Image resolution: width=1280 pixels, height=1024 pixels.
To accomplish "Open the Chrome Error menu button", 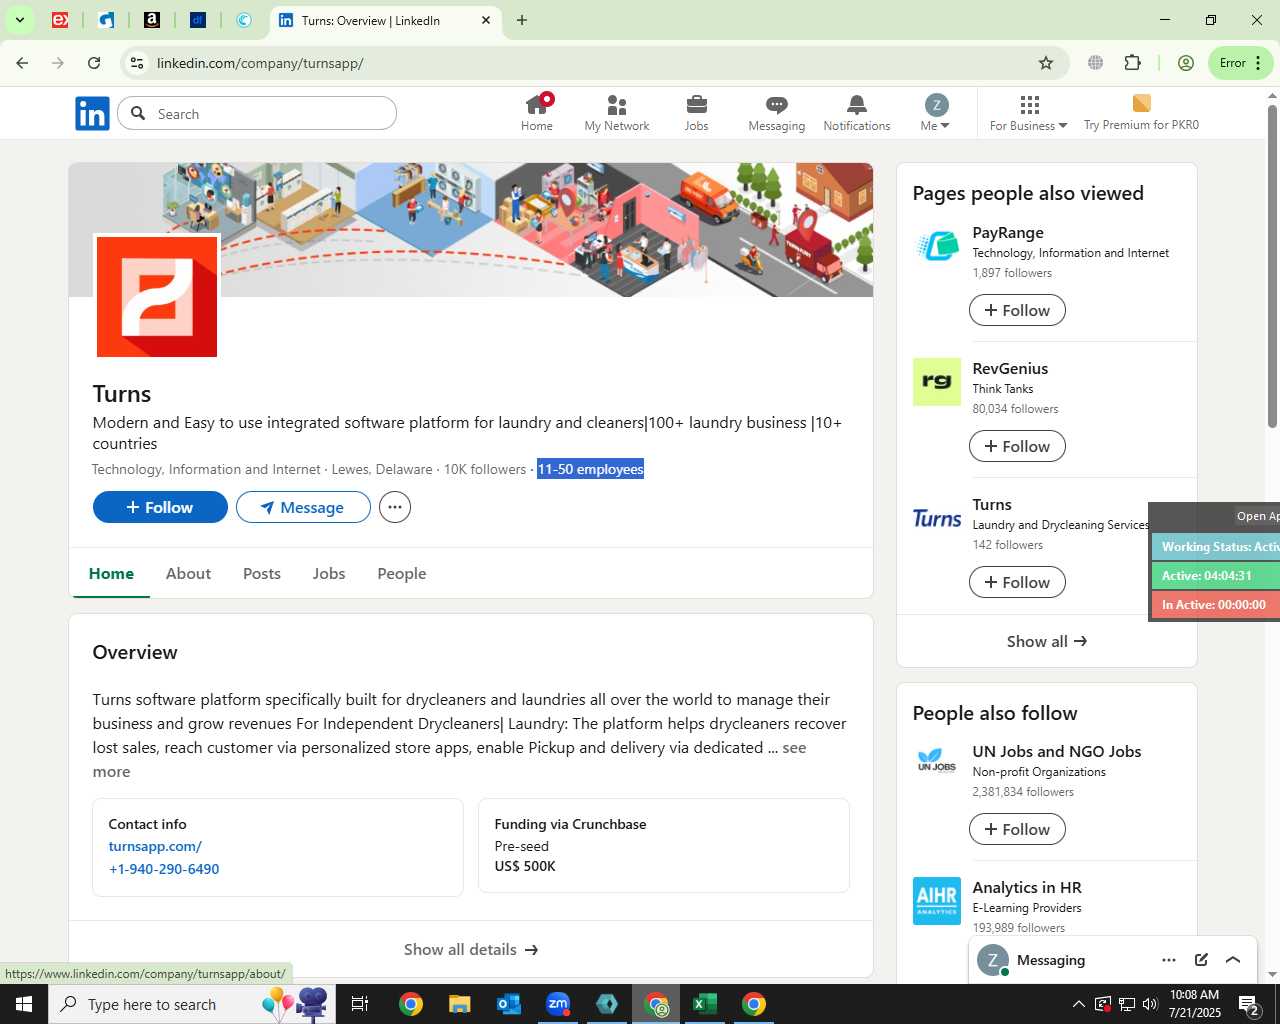I will tap(1241, 63).
